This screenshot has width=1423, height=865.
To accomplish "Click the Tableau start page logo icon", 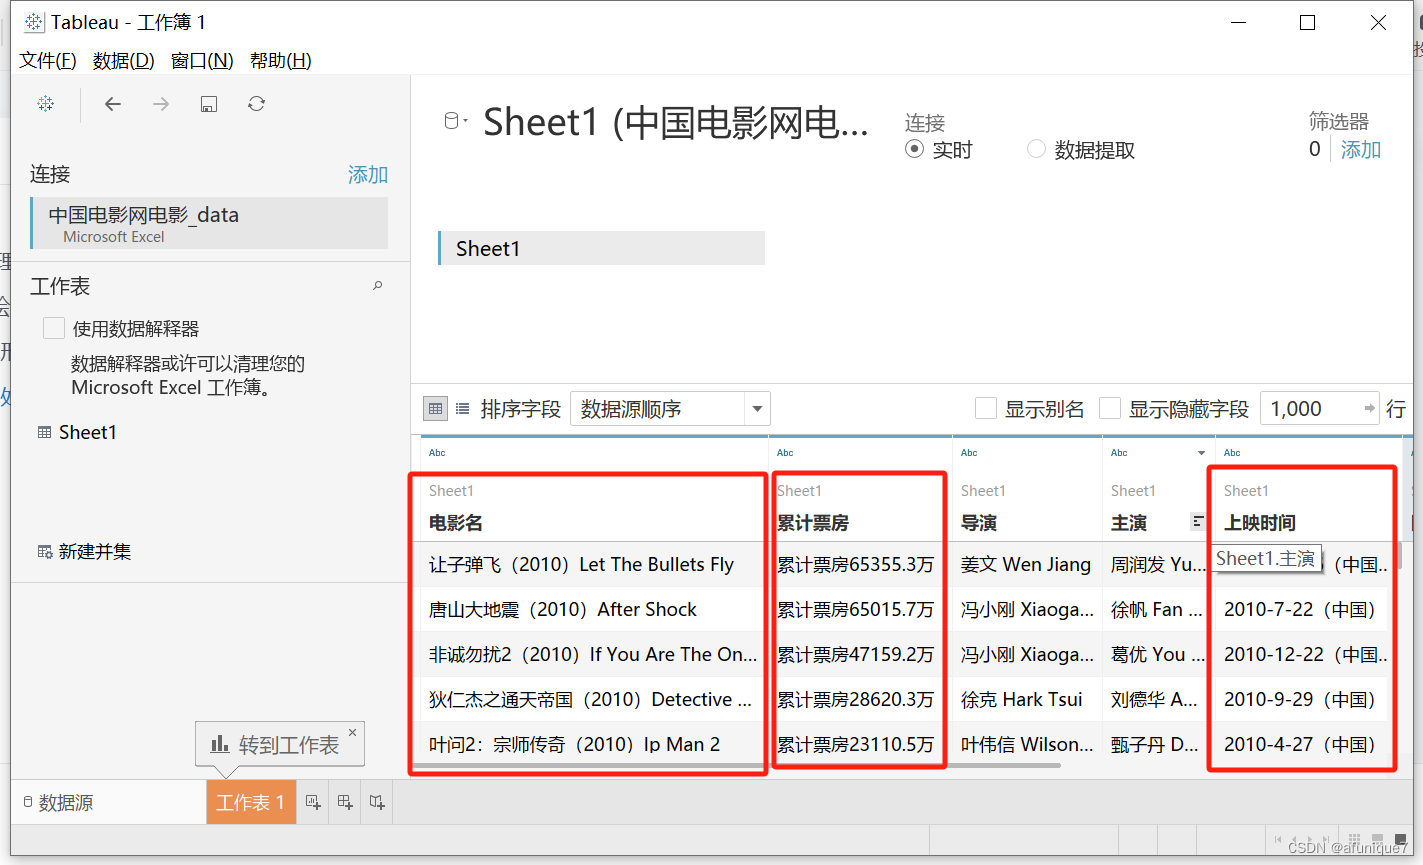I will 46,104.
